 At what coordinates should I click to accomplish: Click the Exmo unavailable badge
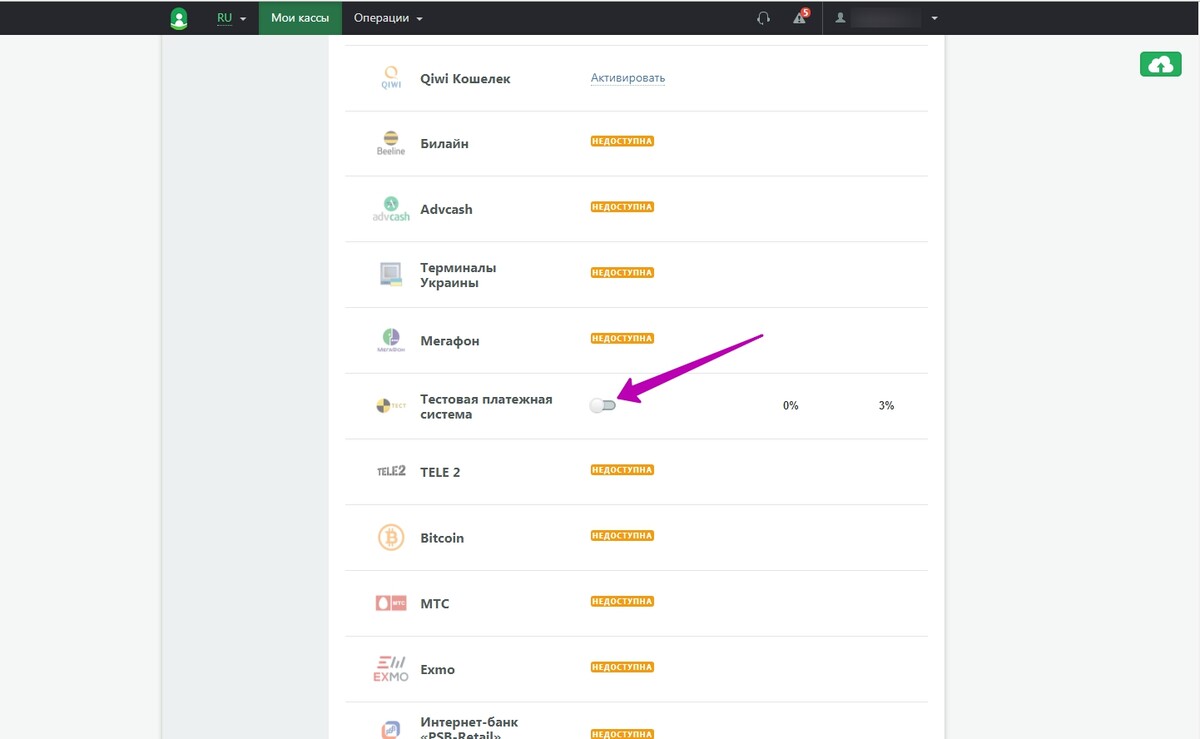622,667
